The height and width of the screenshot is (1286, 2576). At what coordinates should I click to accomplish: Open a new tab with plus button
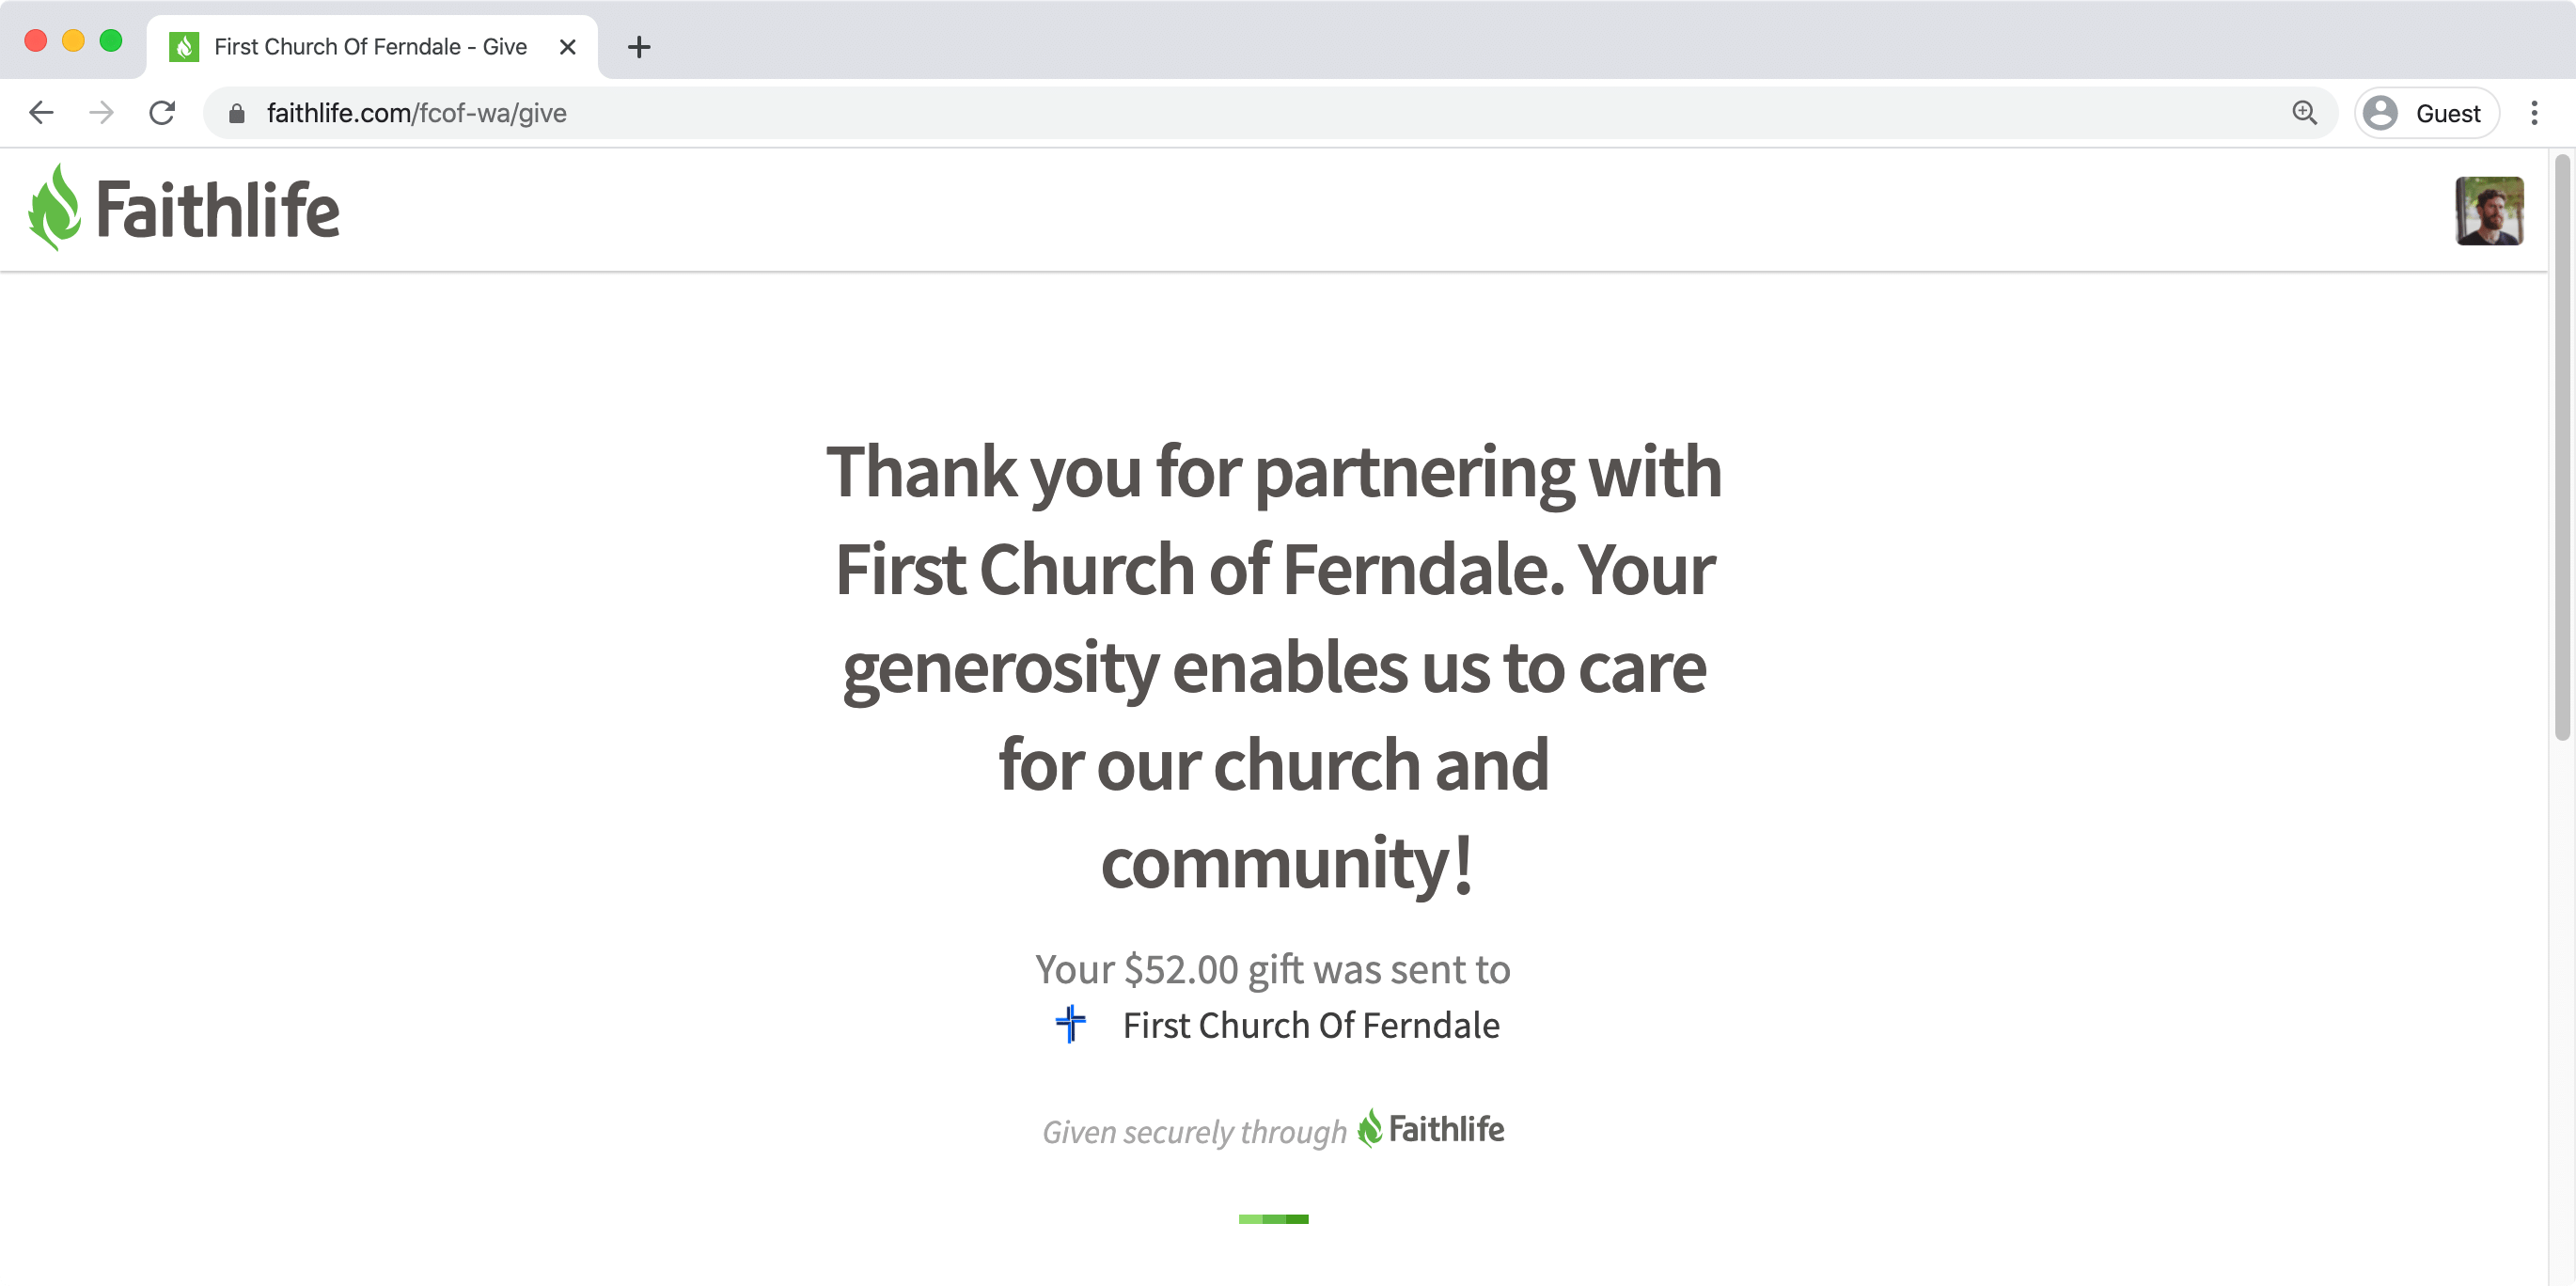click(639, 47)
